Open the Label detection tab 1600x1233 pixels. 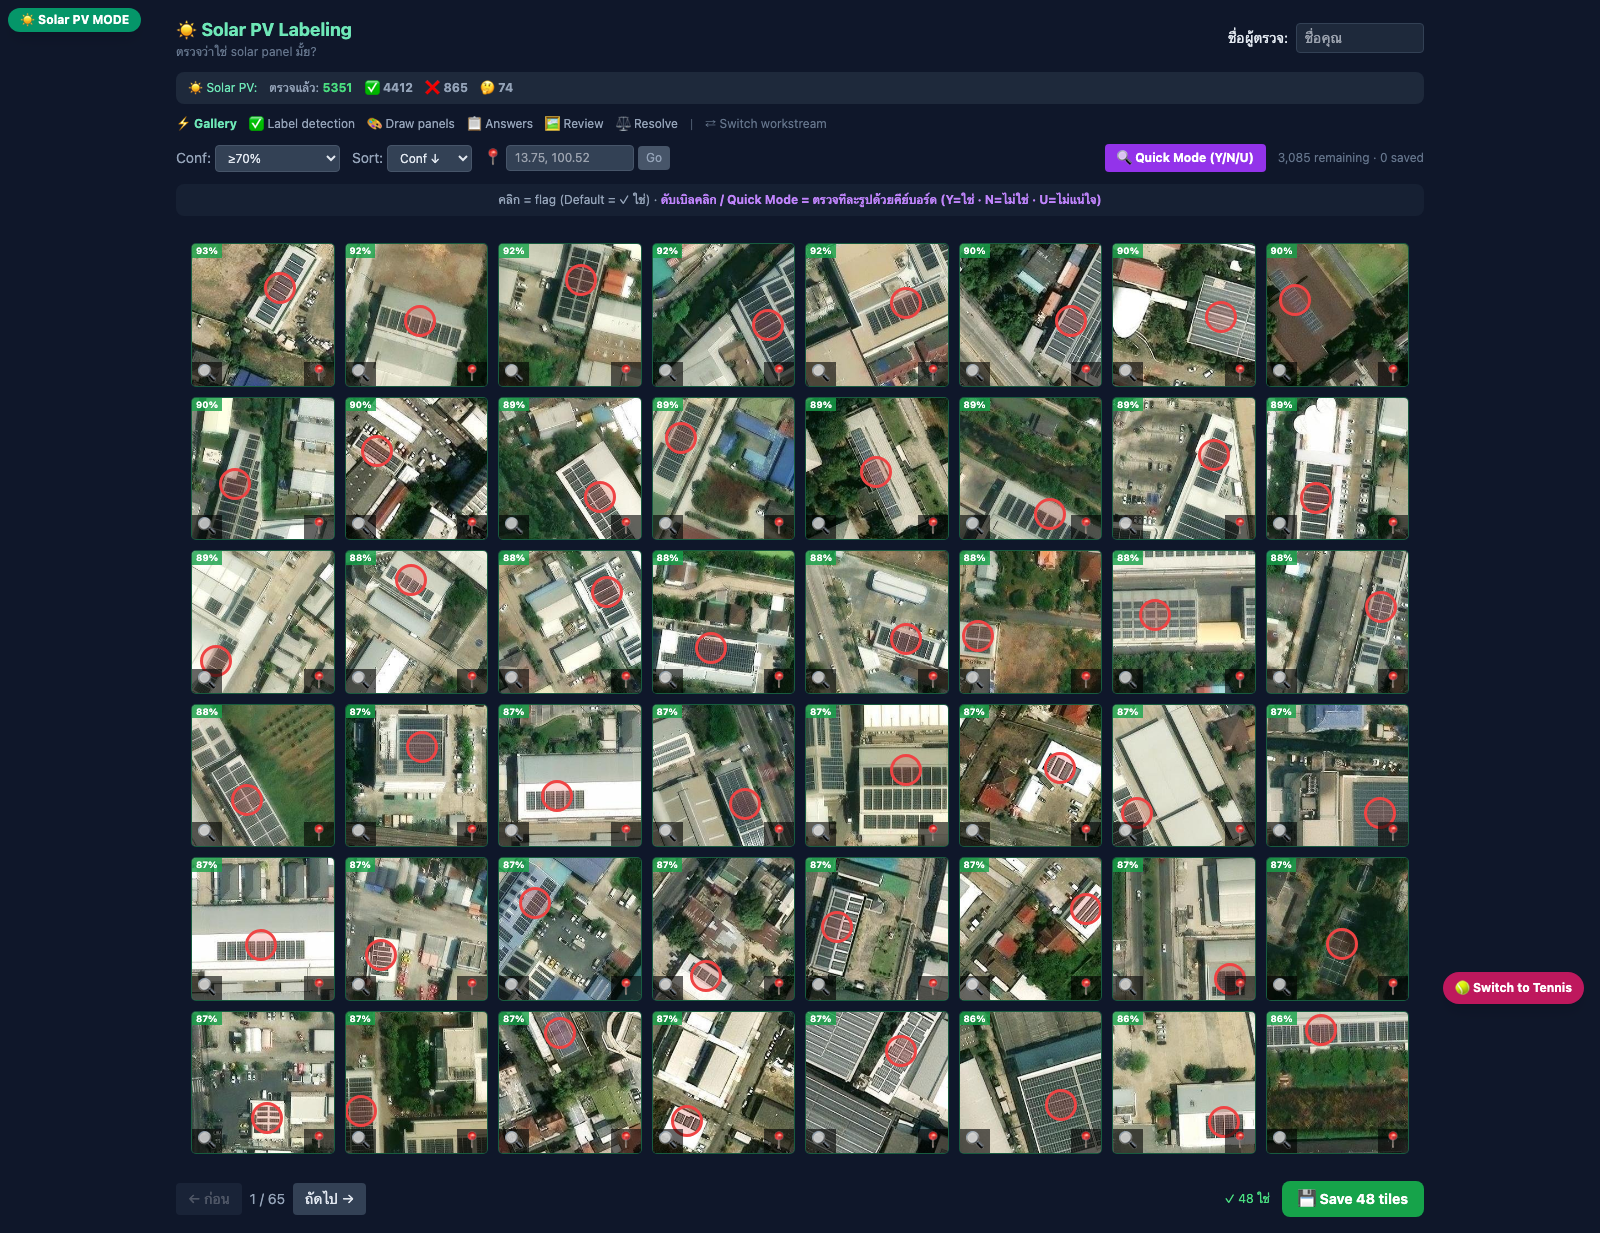[x=302, y=124]
